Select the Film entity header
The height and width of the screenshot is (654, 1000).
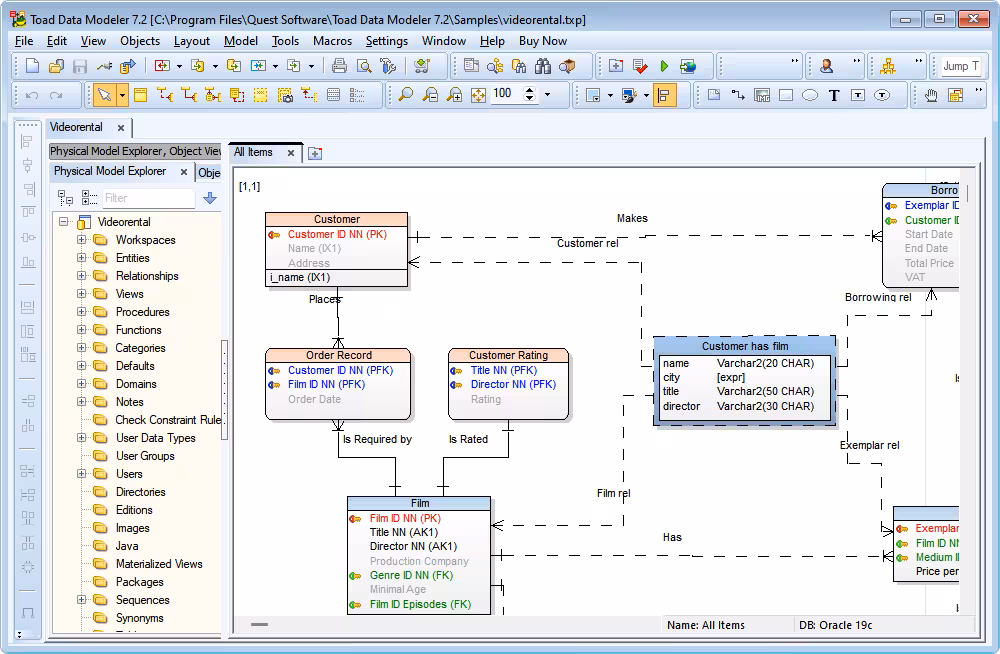419,503
